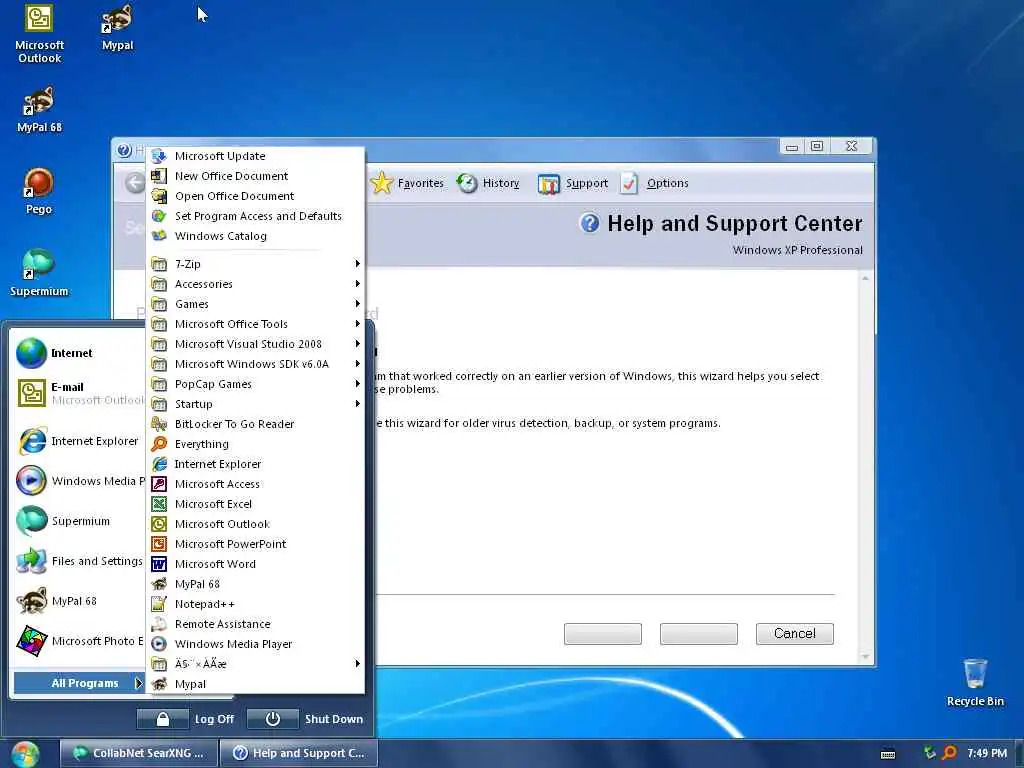Open the Pego desktop icon

(39, 191)
